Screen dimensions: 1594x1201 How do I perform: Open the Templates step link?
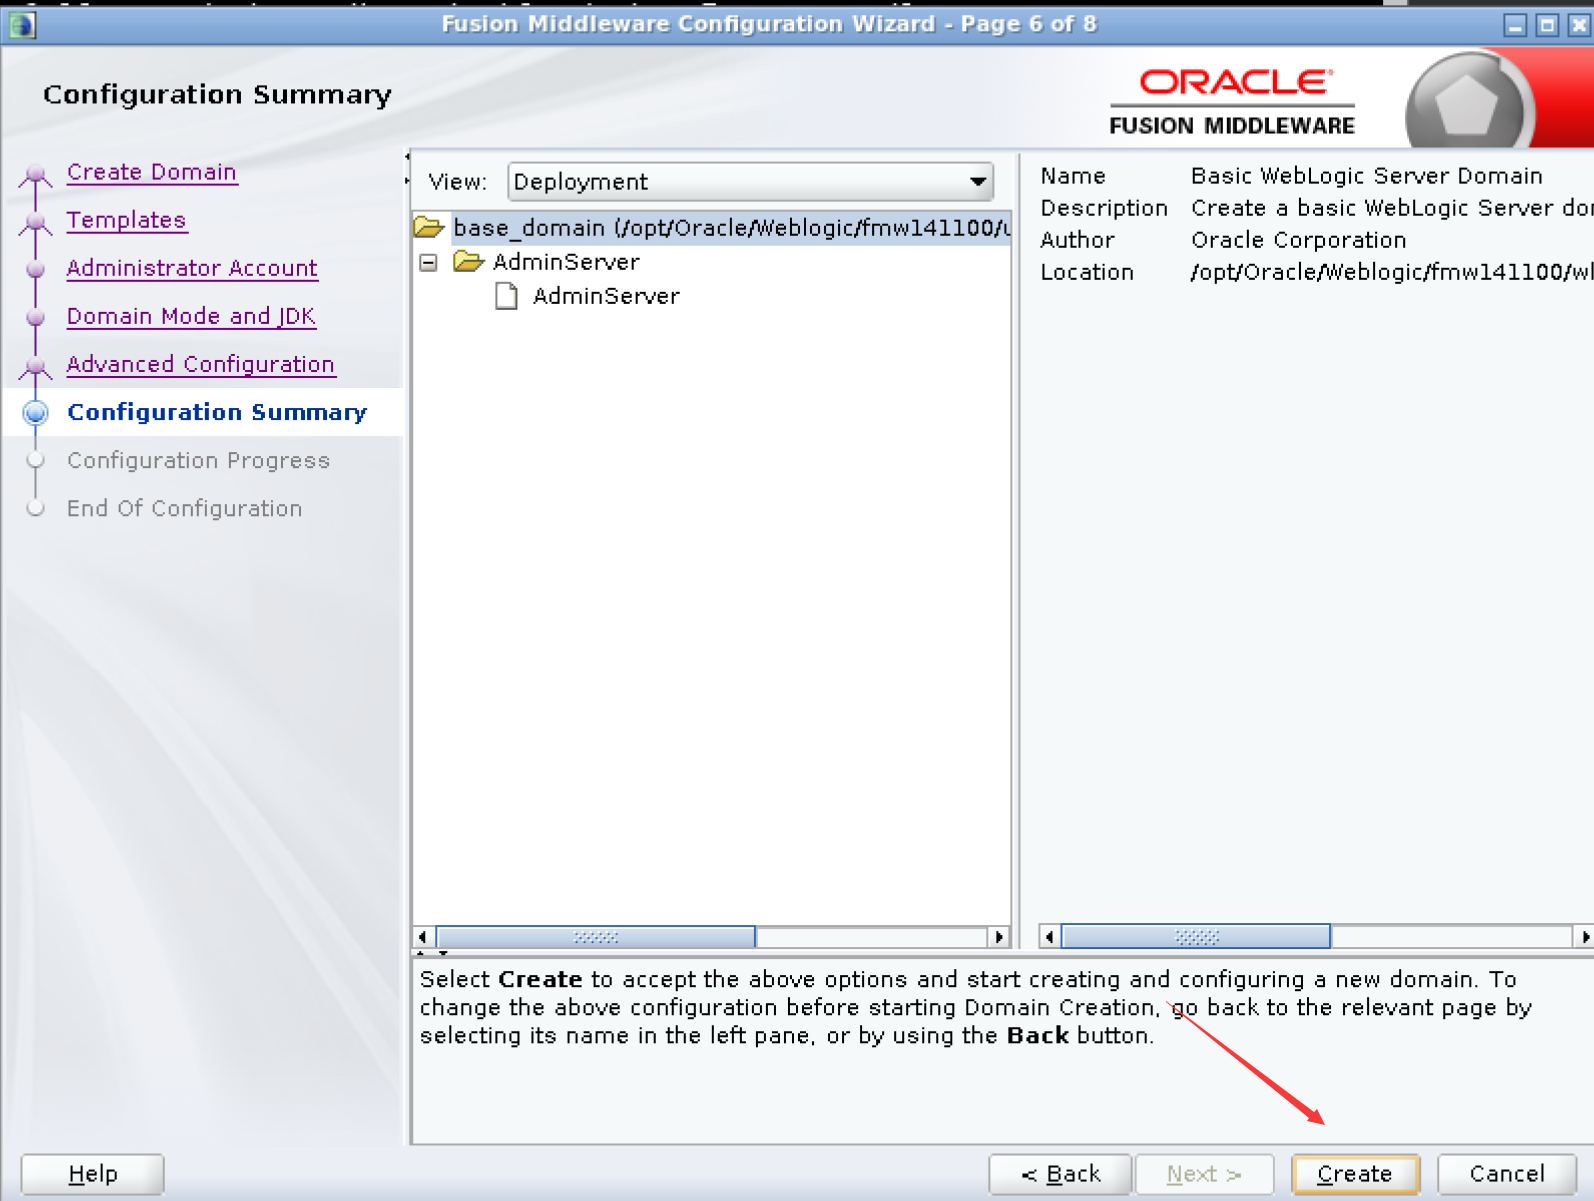coord(127,220)
